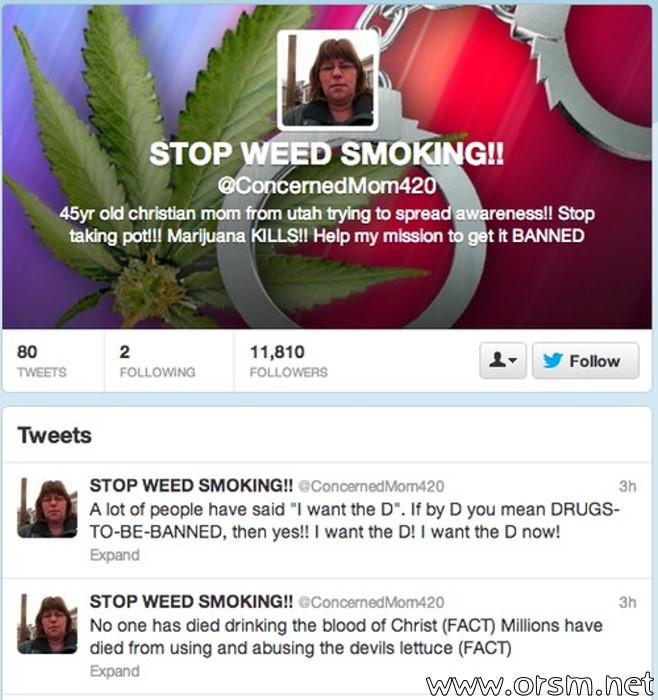Screen dimensions: 658x700
Task: Open the large profile picture in header
Action: coord(328,80)
